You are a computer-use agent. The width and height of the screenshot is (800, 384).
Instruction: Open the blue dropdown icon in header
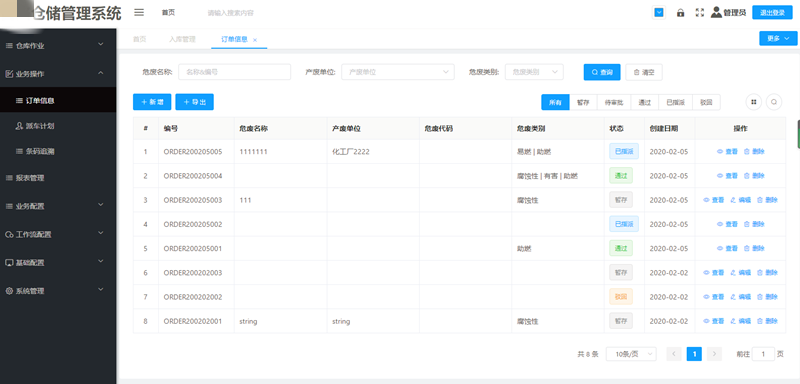(x=659, y=13)
